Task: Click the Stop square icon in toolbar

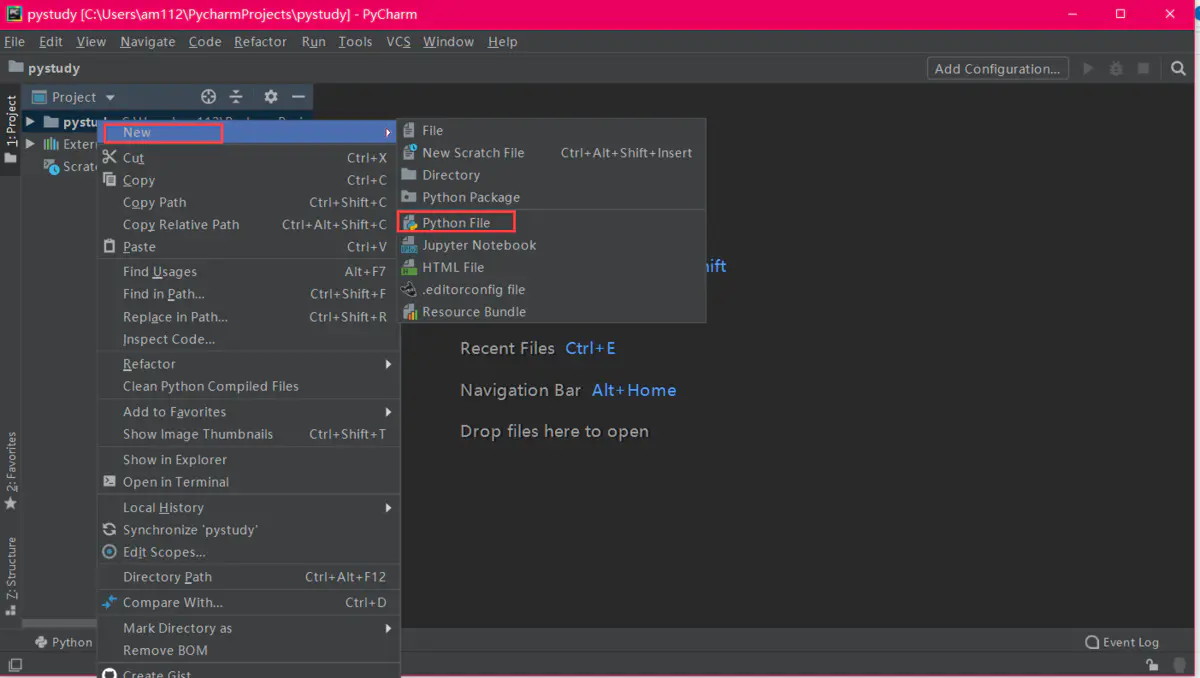Action: pyautogui.click(x=1143, y=69)
